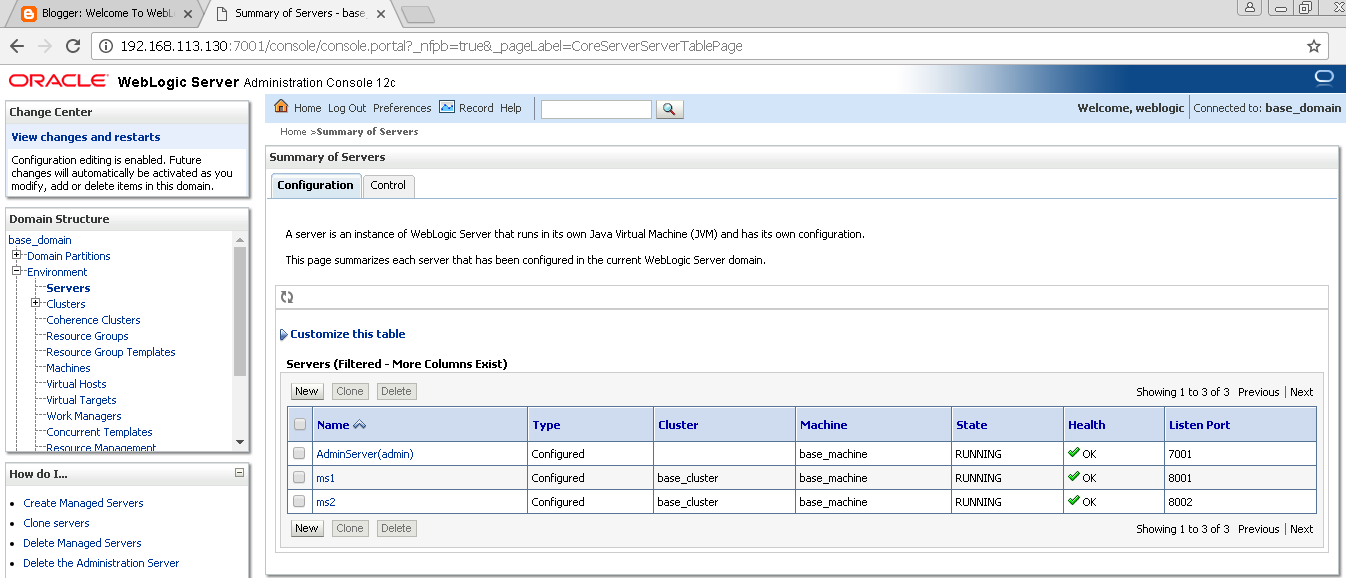The height and width of the screenshot is (578, 1346).
Task: Click the table refresh icon
Action: pos(287,297)
